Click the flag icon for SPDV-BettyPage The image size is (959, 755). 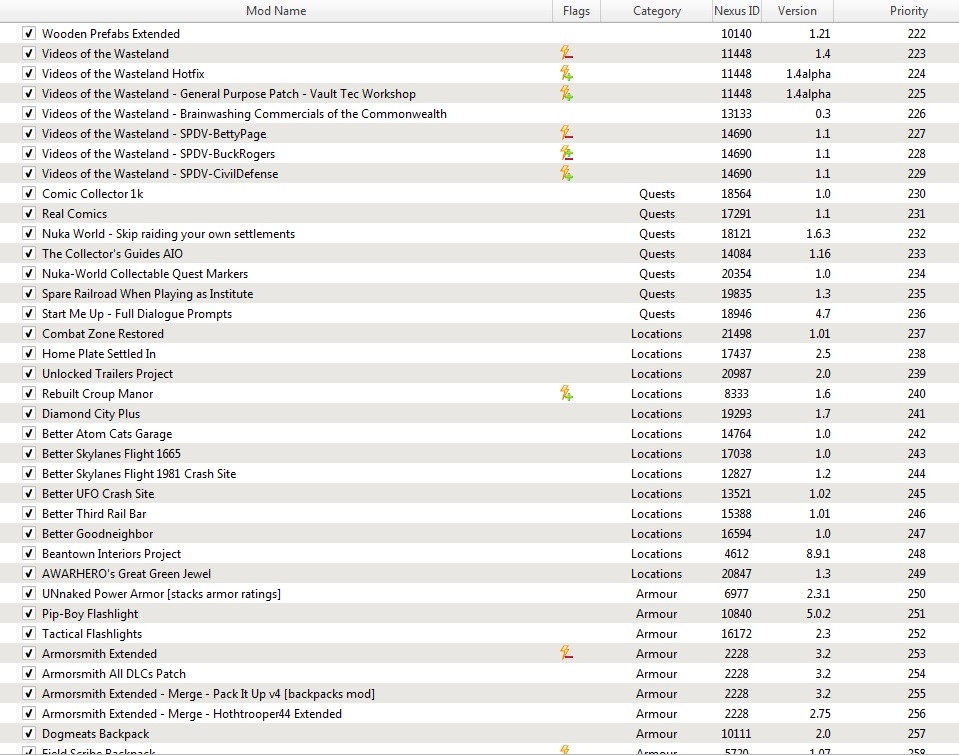coord(566,133)
